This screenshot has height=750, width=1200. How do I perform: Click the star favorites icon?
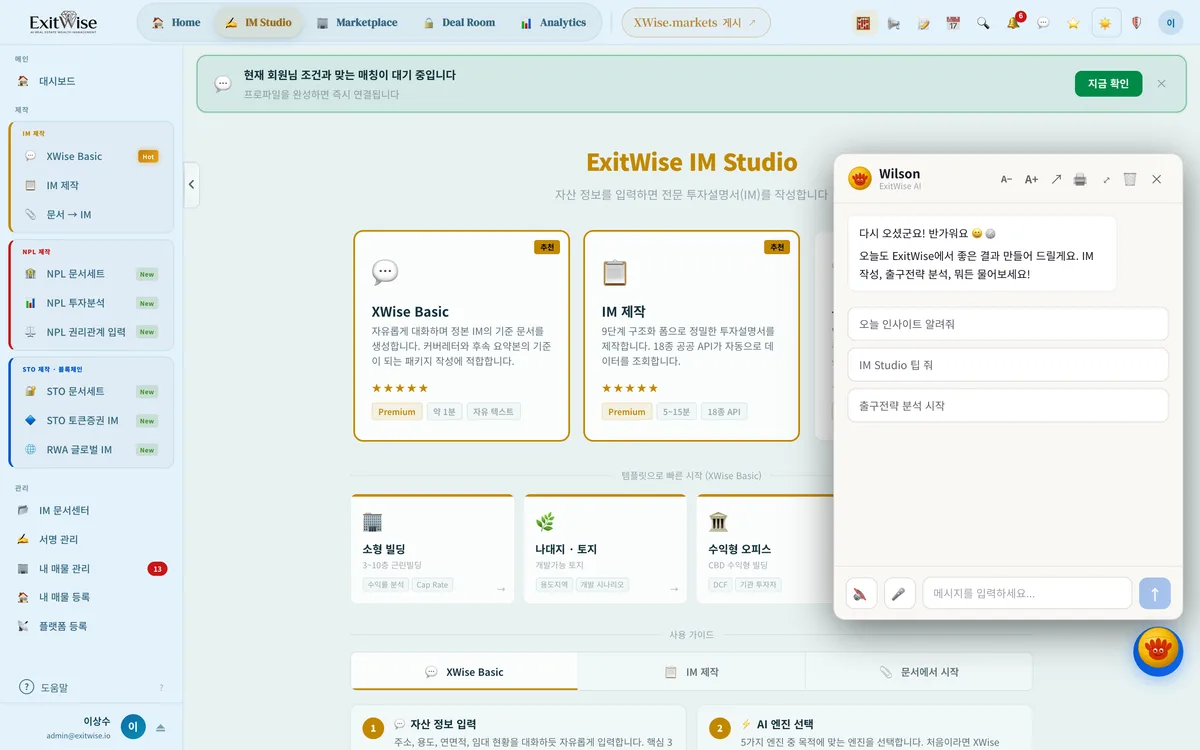pos(1073,23)
